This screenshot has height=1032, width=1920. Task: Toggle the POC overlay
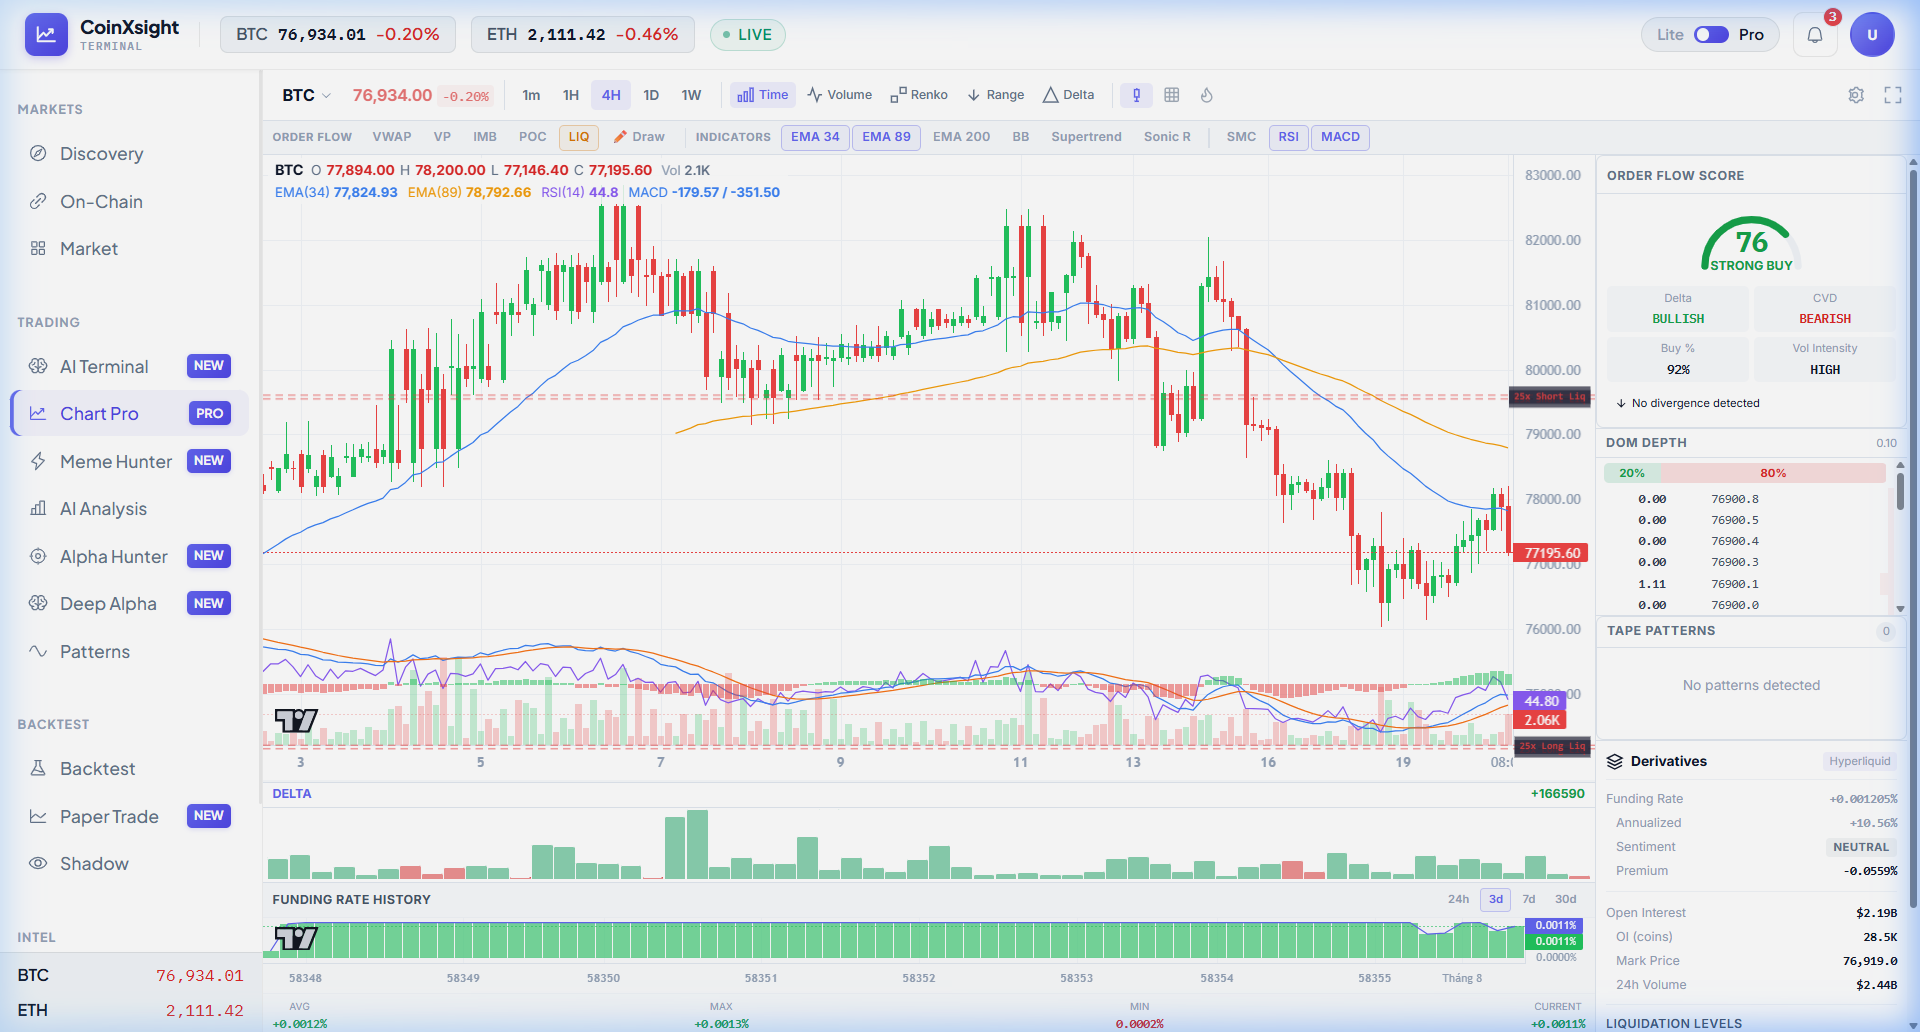[533, 137]
